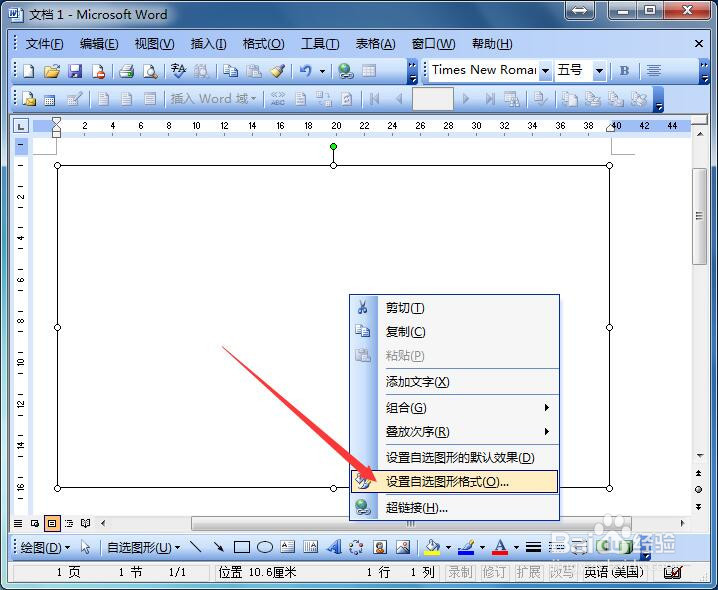Image resolution: width=718 pixels, height=590 pixels.
Task: Expand line color dropdown arrow
Action: pos(482,547)
